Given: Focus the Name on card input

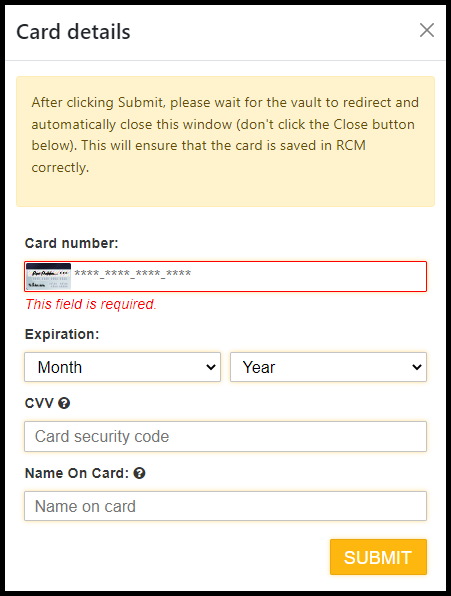Looking at the screenshot, I should pyautogui.click(x=225, y=506).
